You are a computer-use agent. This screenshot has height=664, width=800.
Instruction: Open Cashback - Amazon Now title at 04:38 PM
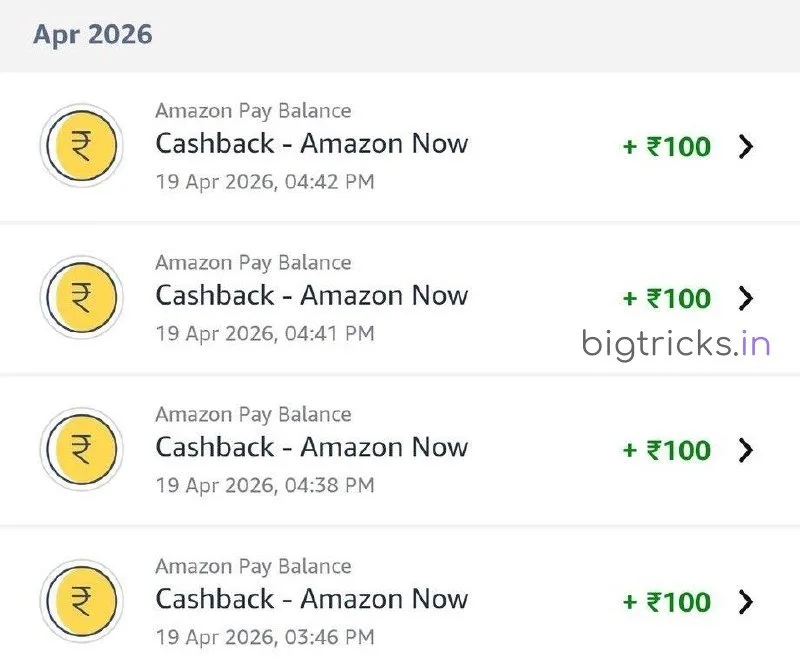coord(311,447)
